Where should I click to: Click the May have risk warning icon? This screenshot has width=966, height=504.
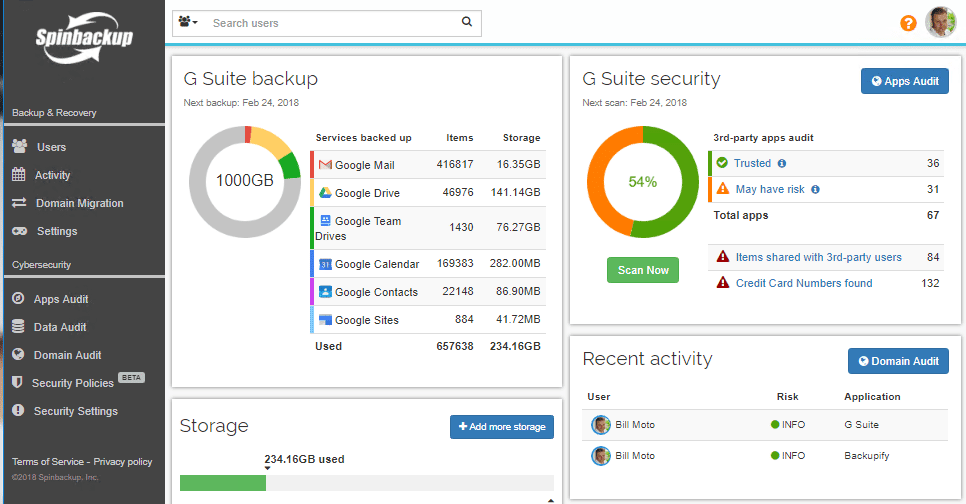(723, 189)
